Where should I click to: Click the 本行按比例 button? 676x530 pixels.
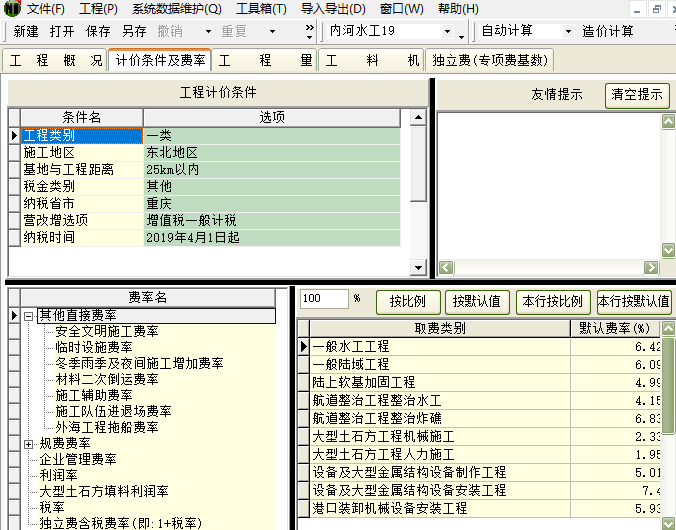[552, 301]
